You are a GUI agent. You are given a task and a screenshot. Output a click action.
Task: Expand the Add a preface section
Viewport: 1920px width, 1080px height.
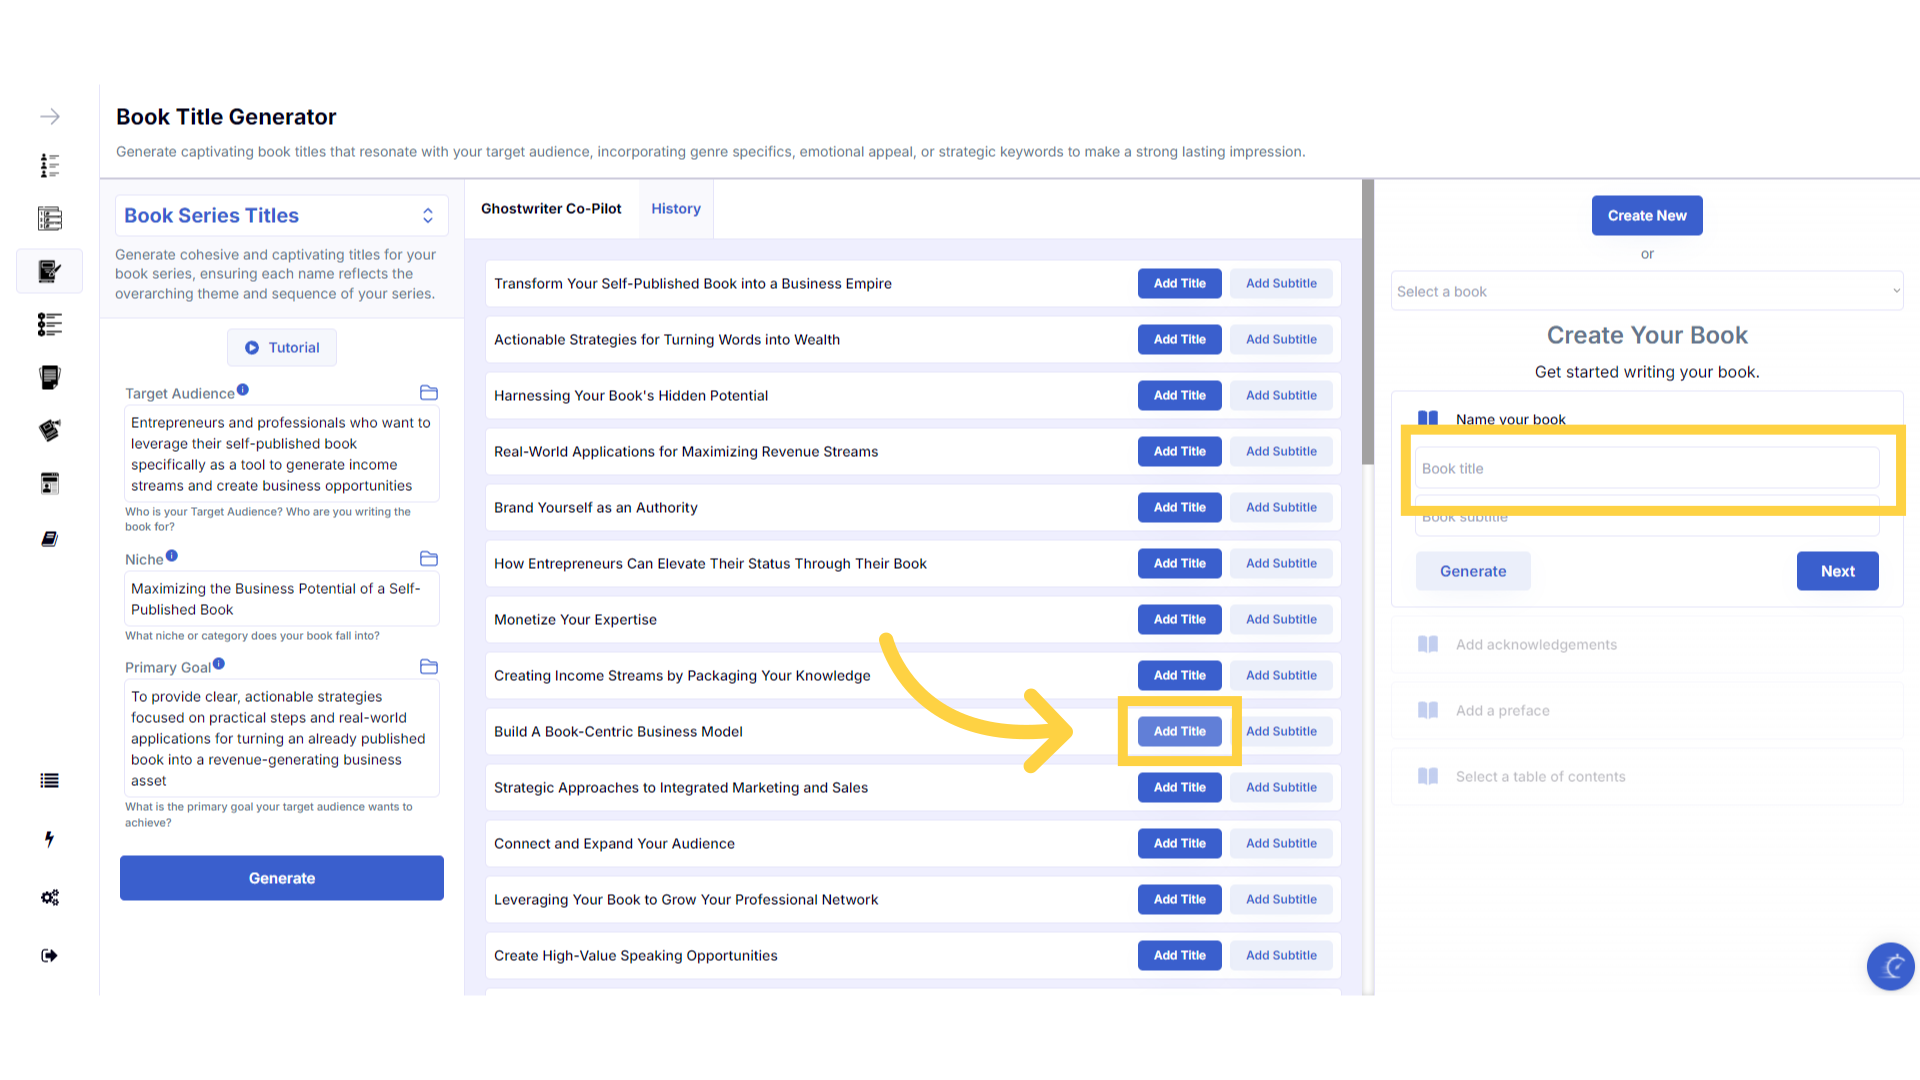tap(1502, 711)
